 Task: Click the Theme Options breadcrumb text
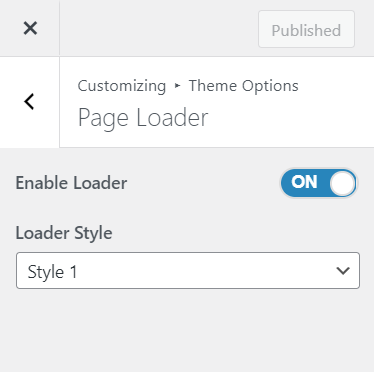[x=244, y=86]
